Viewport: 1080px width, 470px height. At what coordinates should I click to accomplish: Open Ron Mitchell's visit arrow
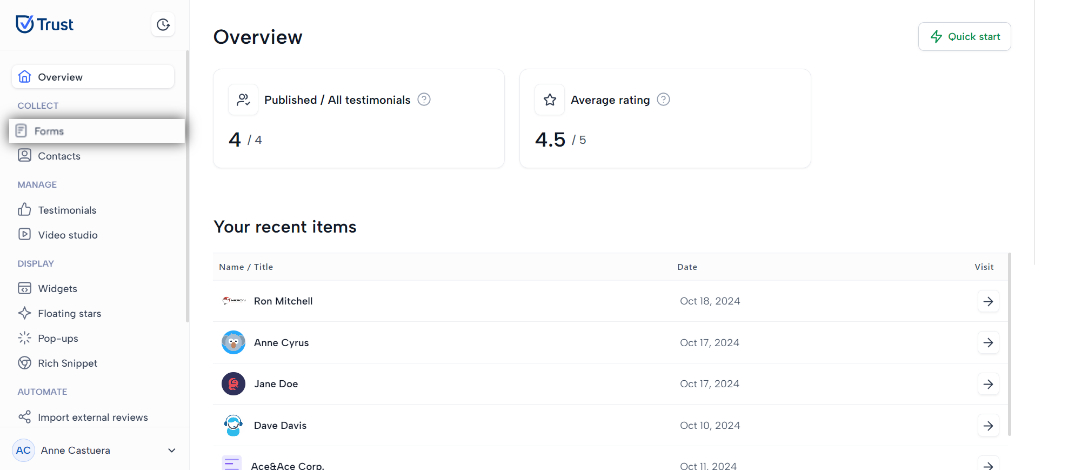(988, 301)
